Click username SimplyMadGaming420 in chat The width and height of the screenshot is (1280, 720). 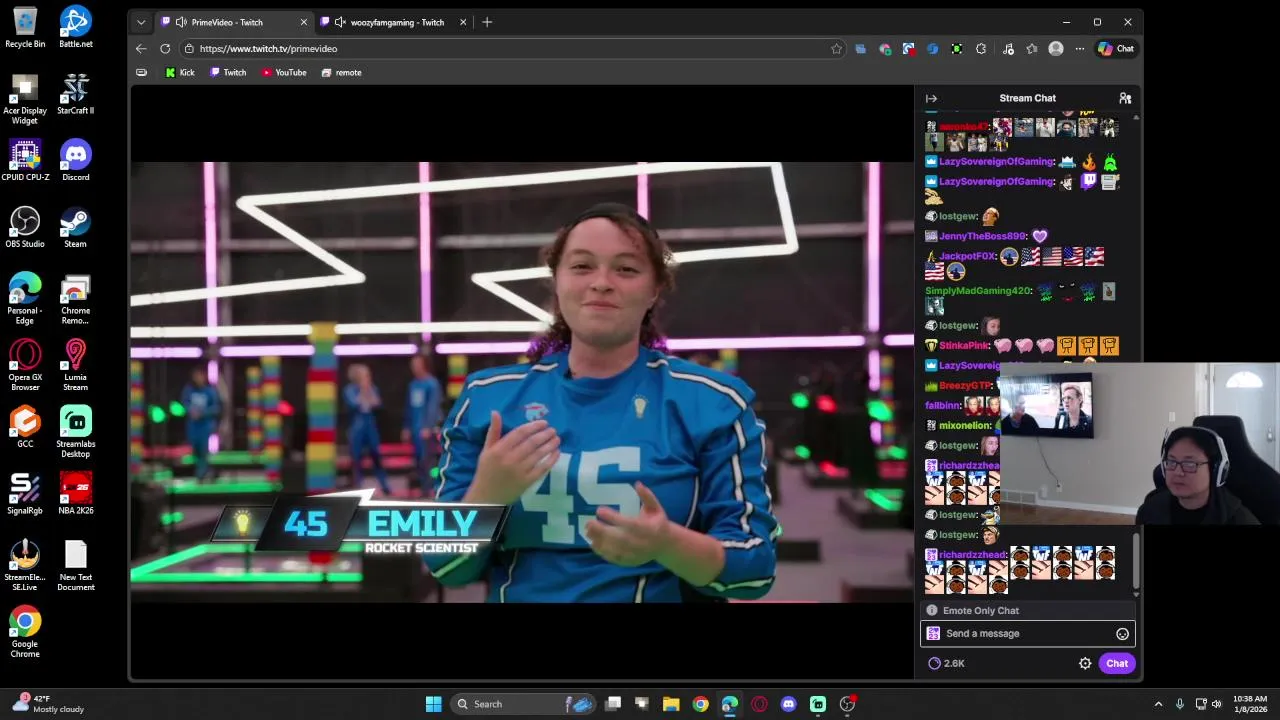(978, 291)
